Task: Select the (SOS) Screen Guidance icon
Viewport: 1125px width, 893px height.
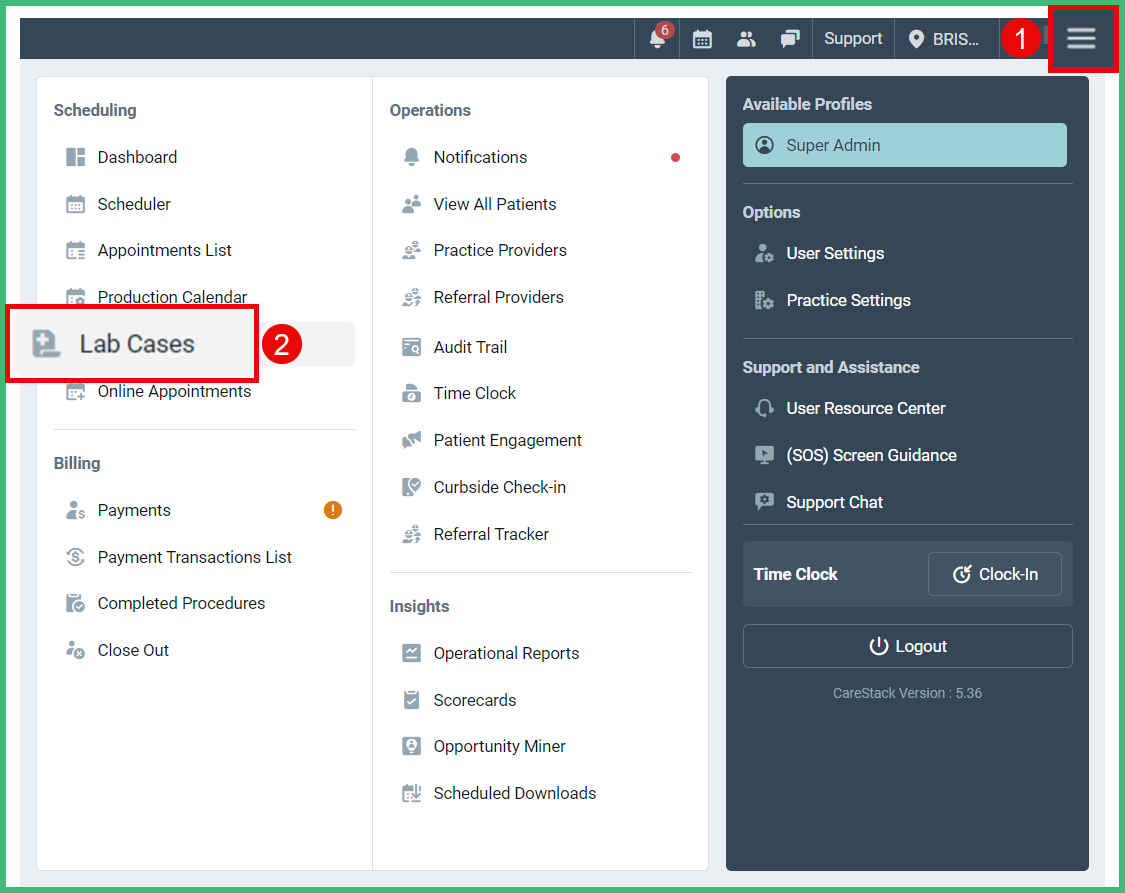Action: (764, 455)
